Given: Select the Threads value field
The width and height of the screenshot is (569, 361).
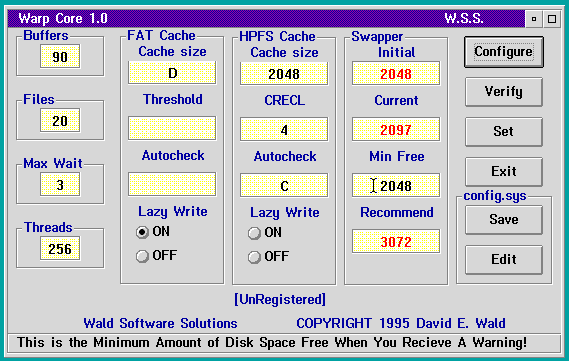Looking at the screenshot, I should pyautogui.click(x=60, y=249).
